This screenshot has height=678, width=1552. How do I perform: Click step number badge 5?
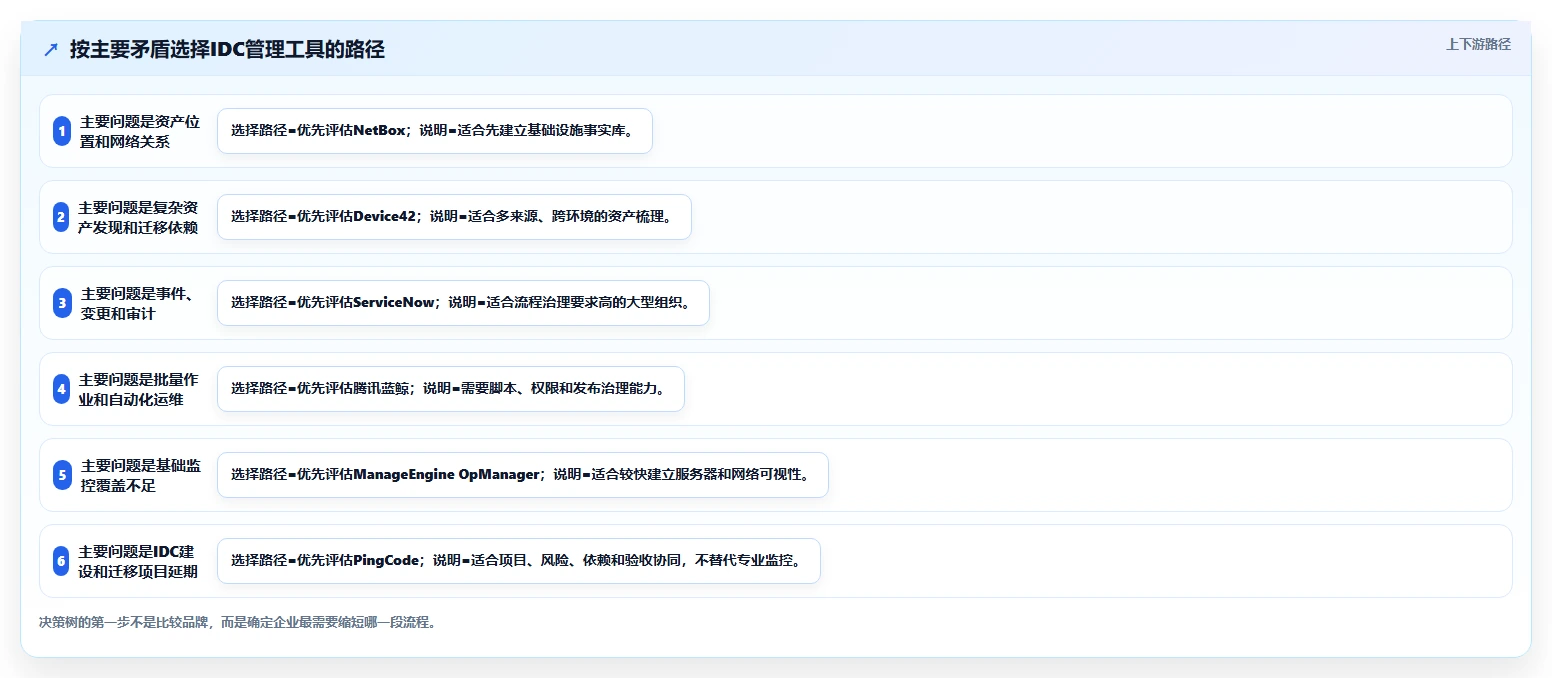point(62,475)
